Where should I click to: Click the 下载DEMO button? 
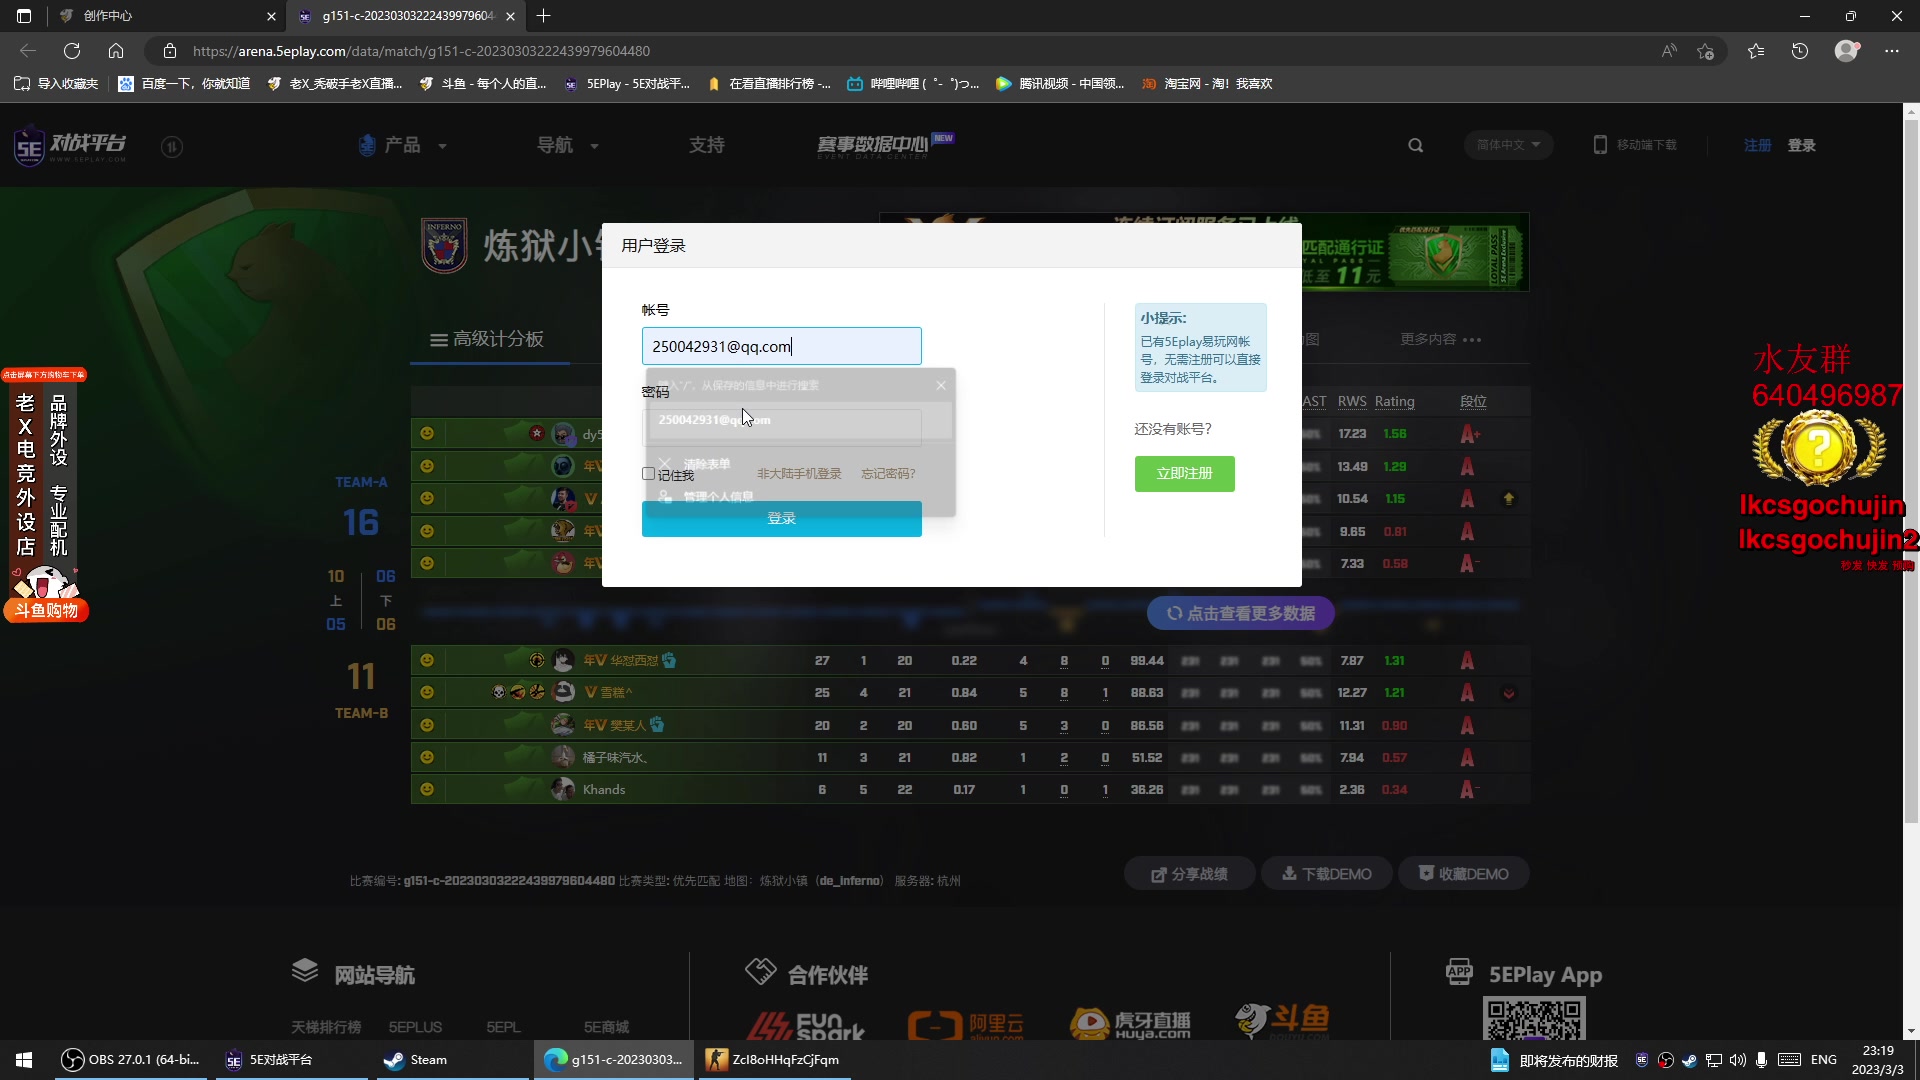coord(1326,874)
